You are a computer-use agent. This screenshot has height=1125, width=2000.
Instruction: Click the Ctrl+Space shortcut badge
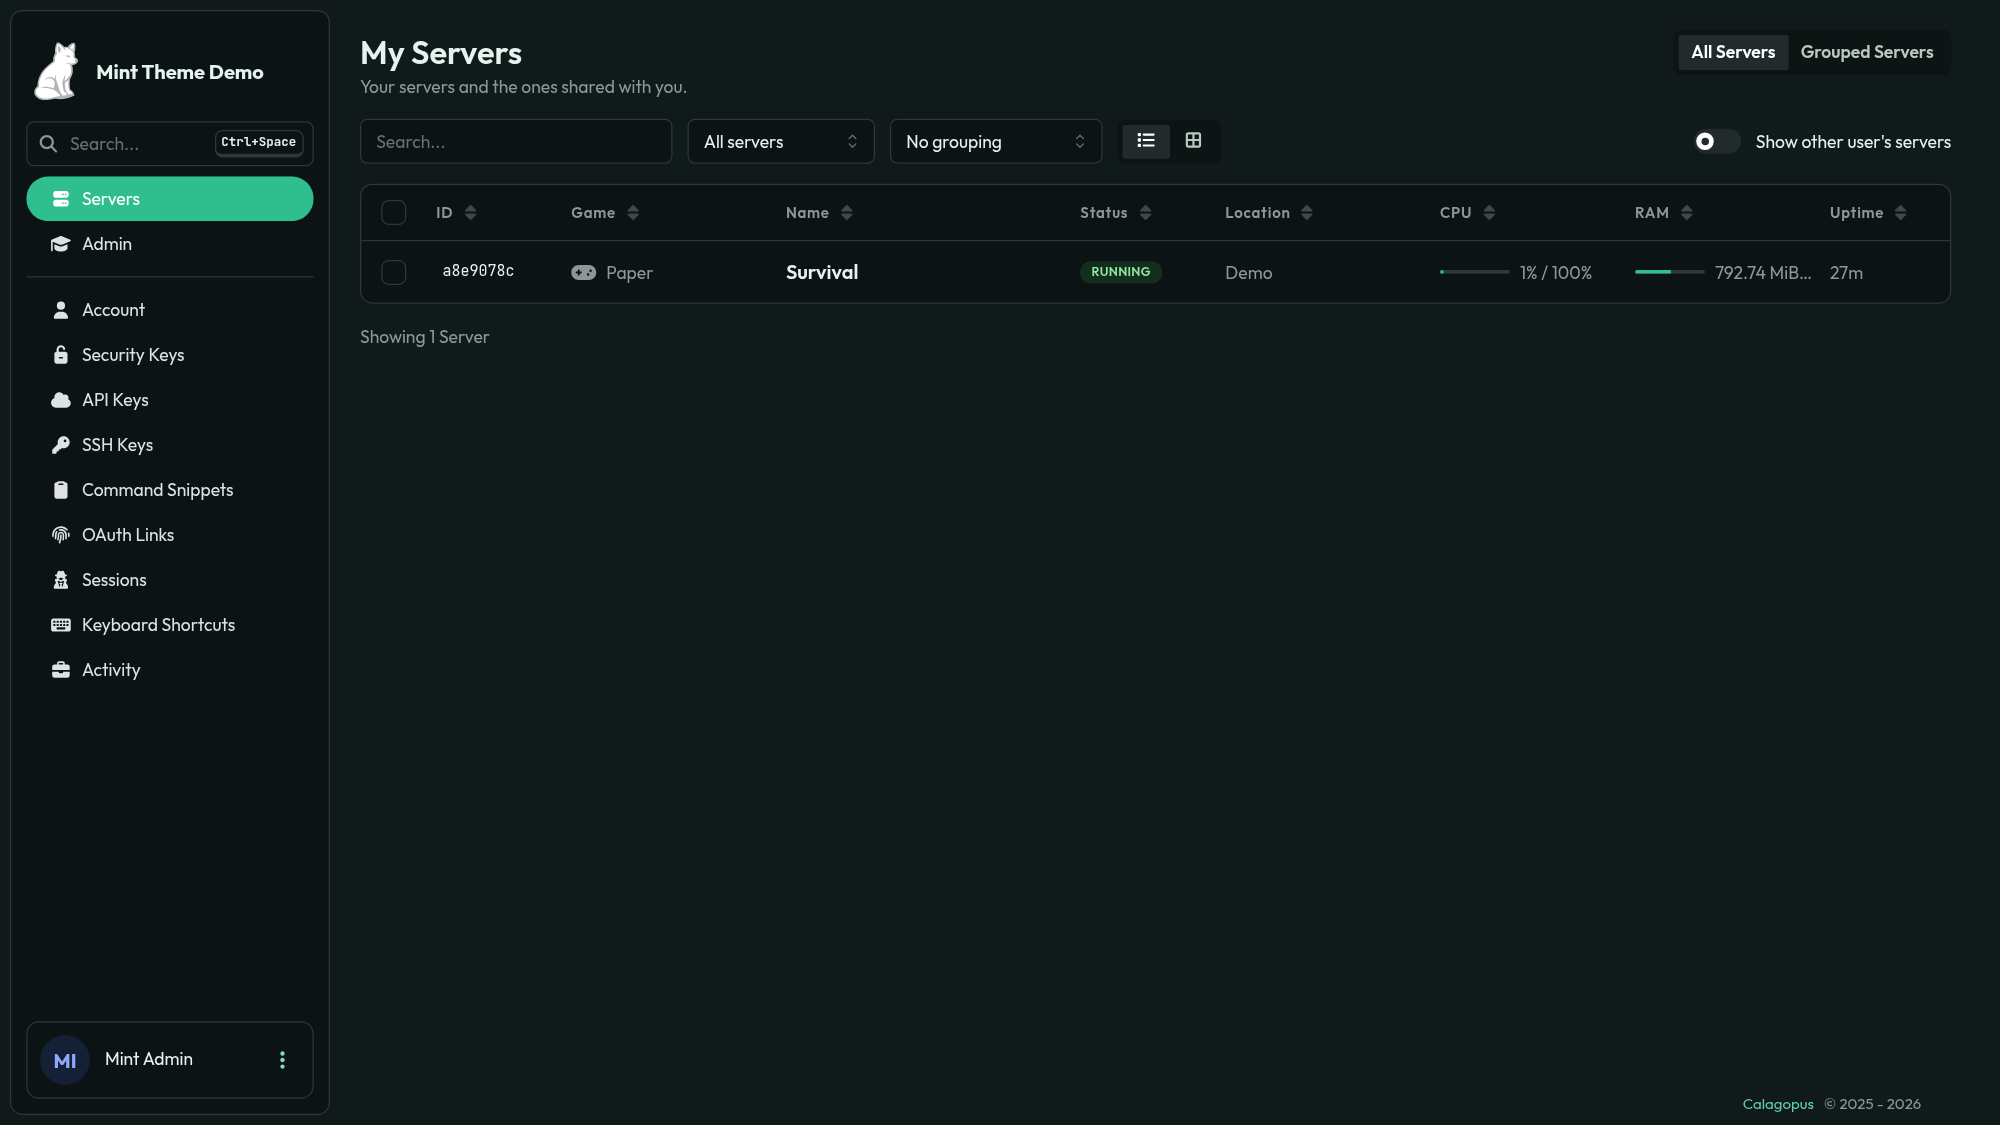259,143
